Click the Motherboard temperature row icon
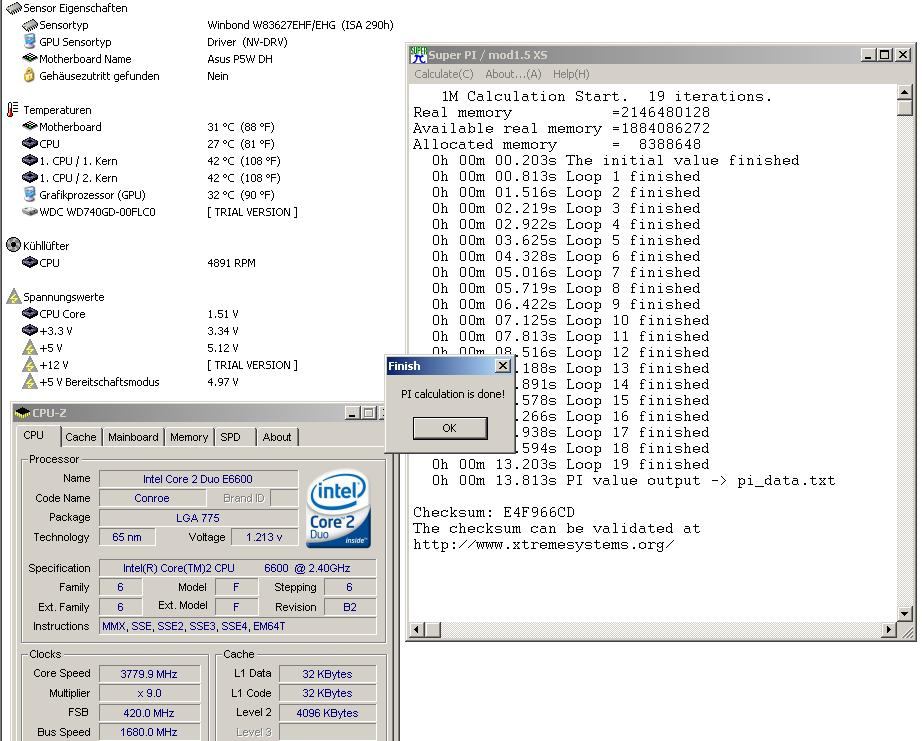Image resolution: width=922 pixels, height=741 pixels. pyautogui.click(x=29, y=126)
